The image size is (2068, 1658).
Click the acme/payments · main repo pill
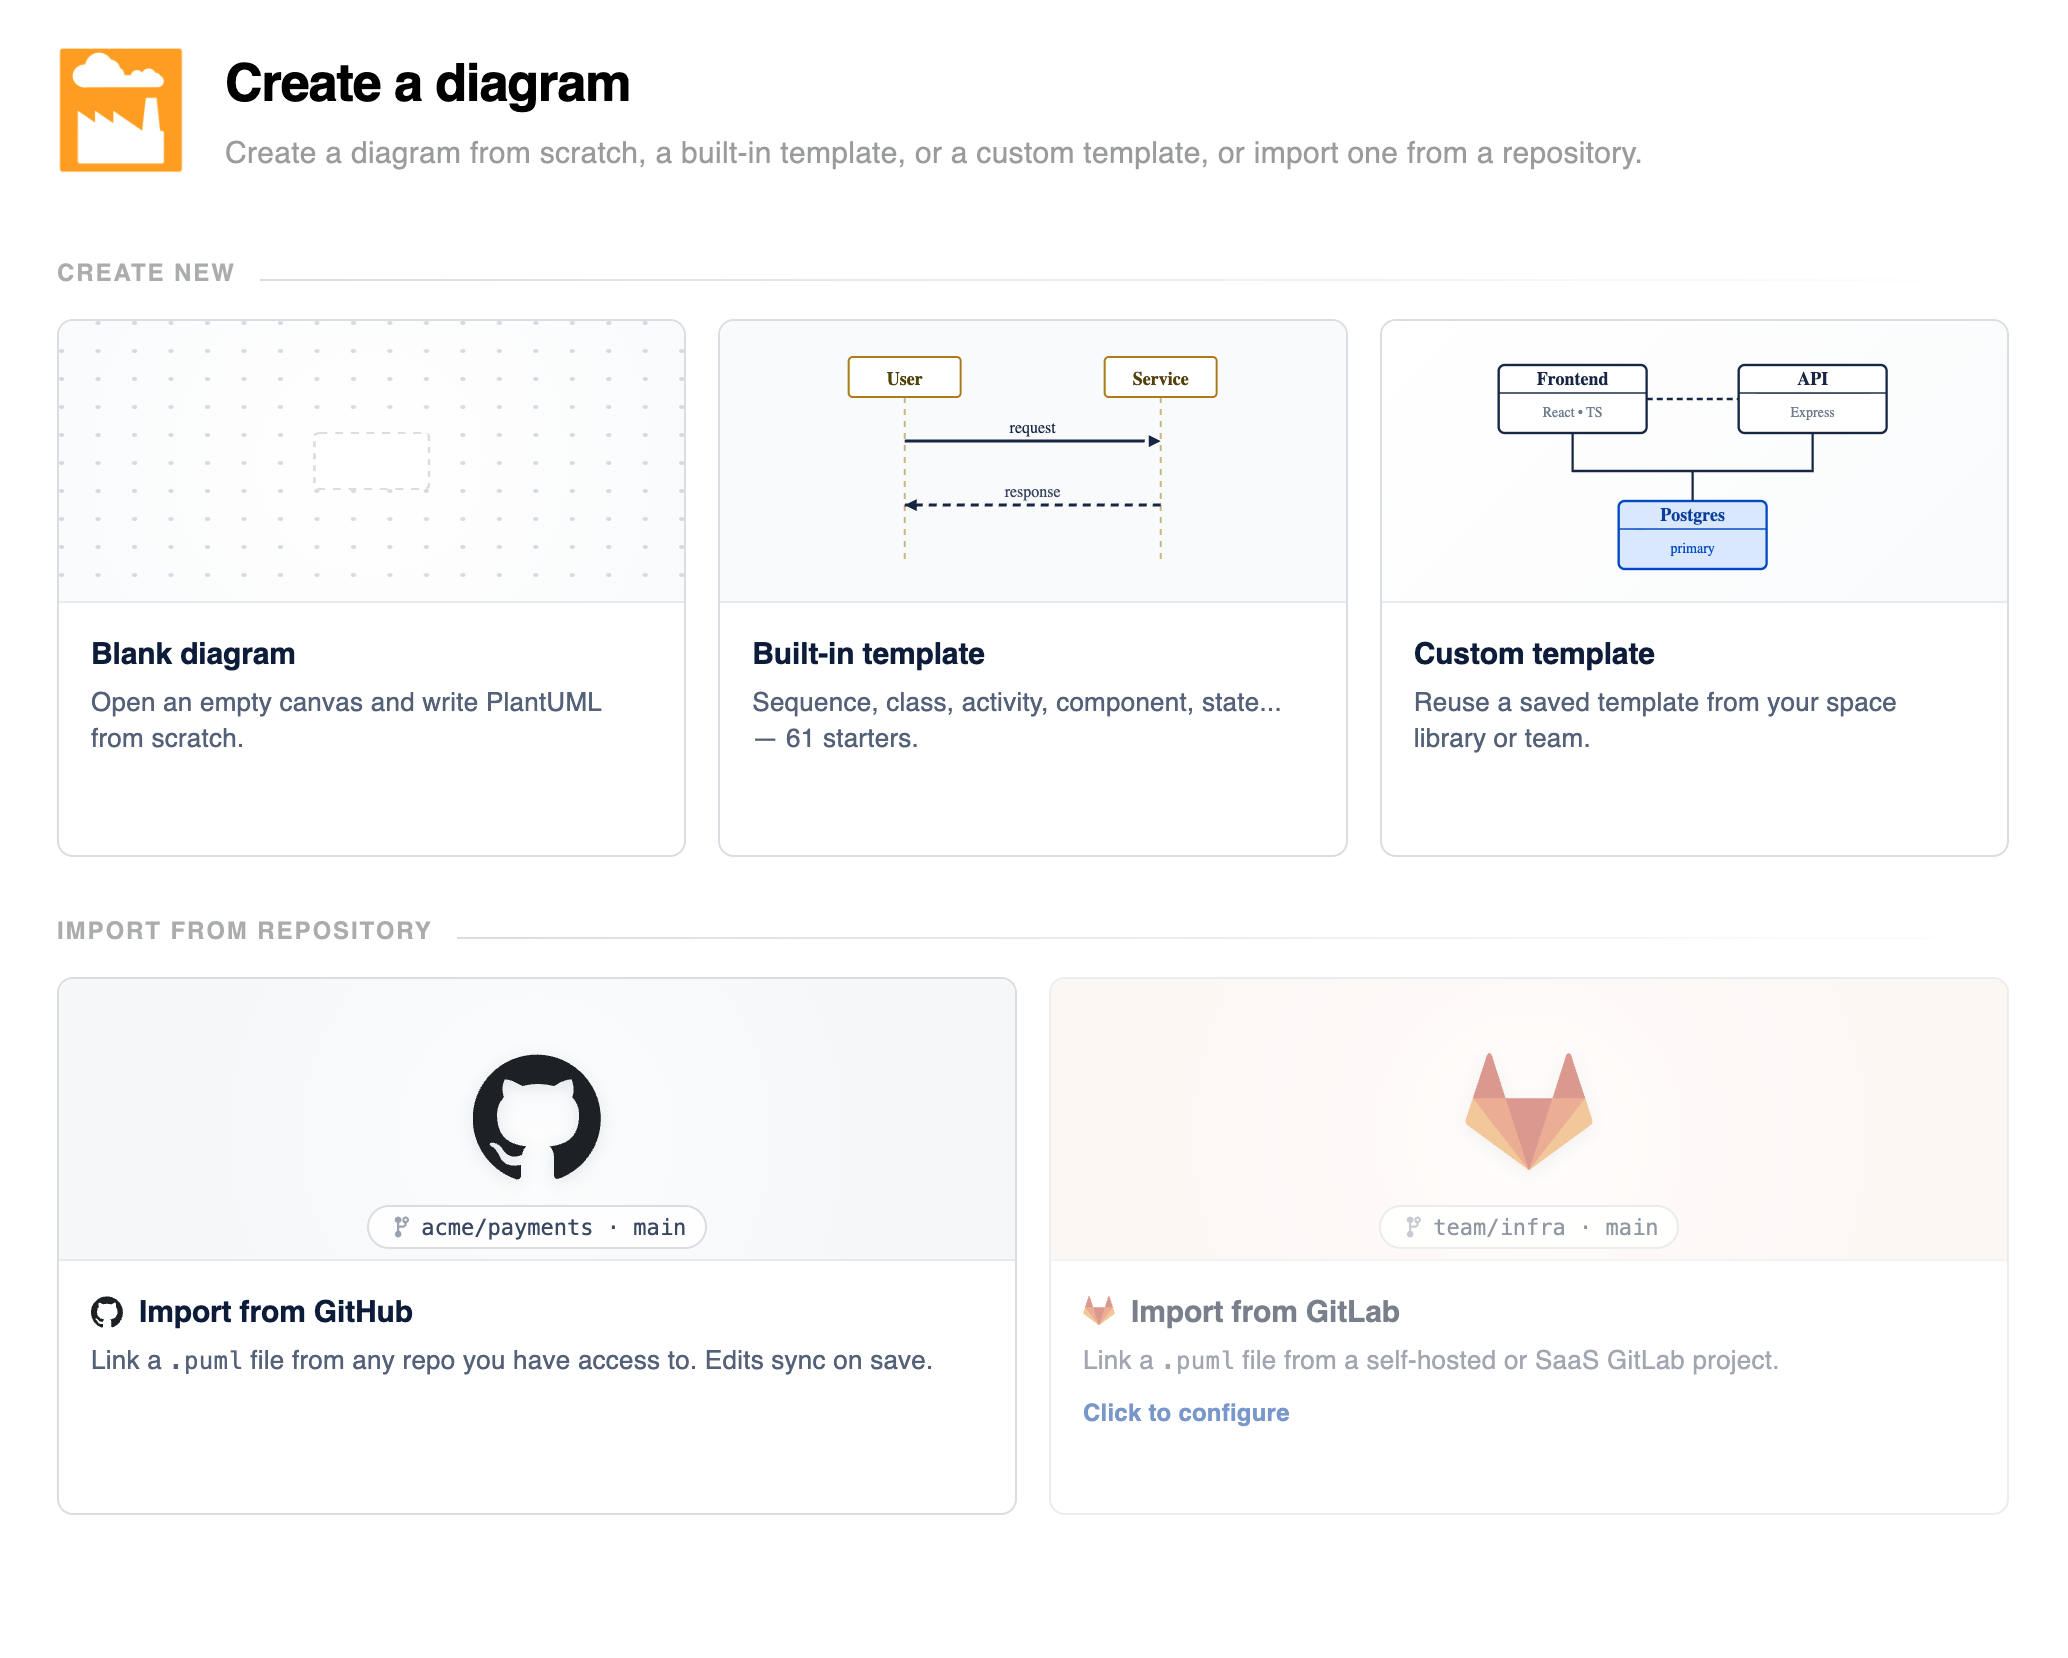tap(537, 1227)
